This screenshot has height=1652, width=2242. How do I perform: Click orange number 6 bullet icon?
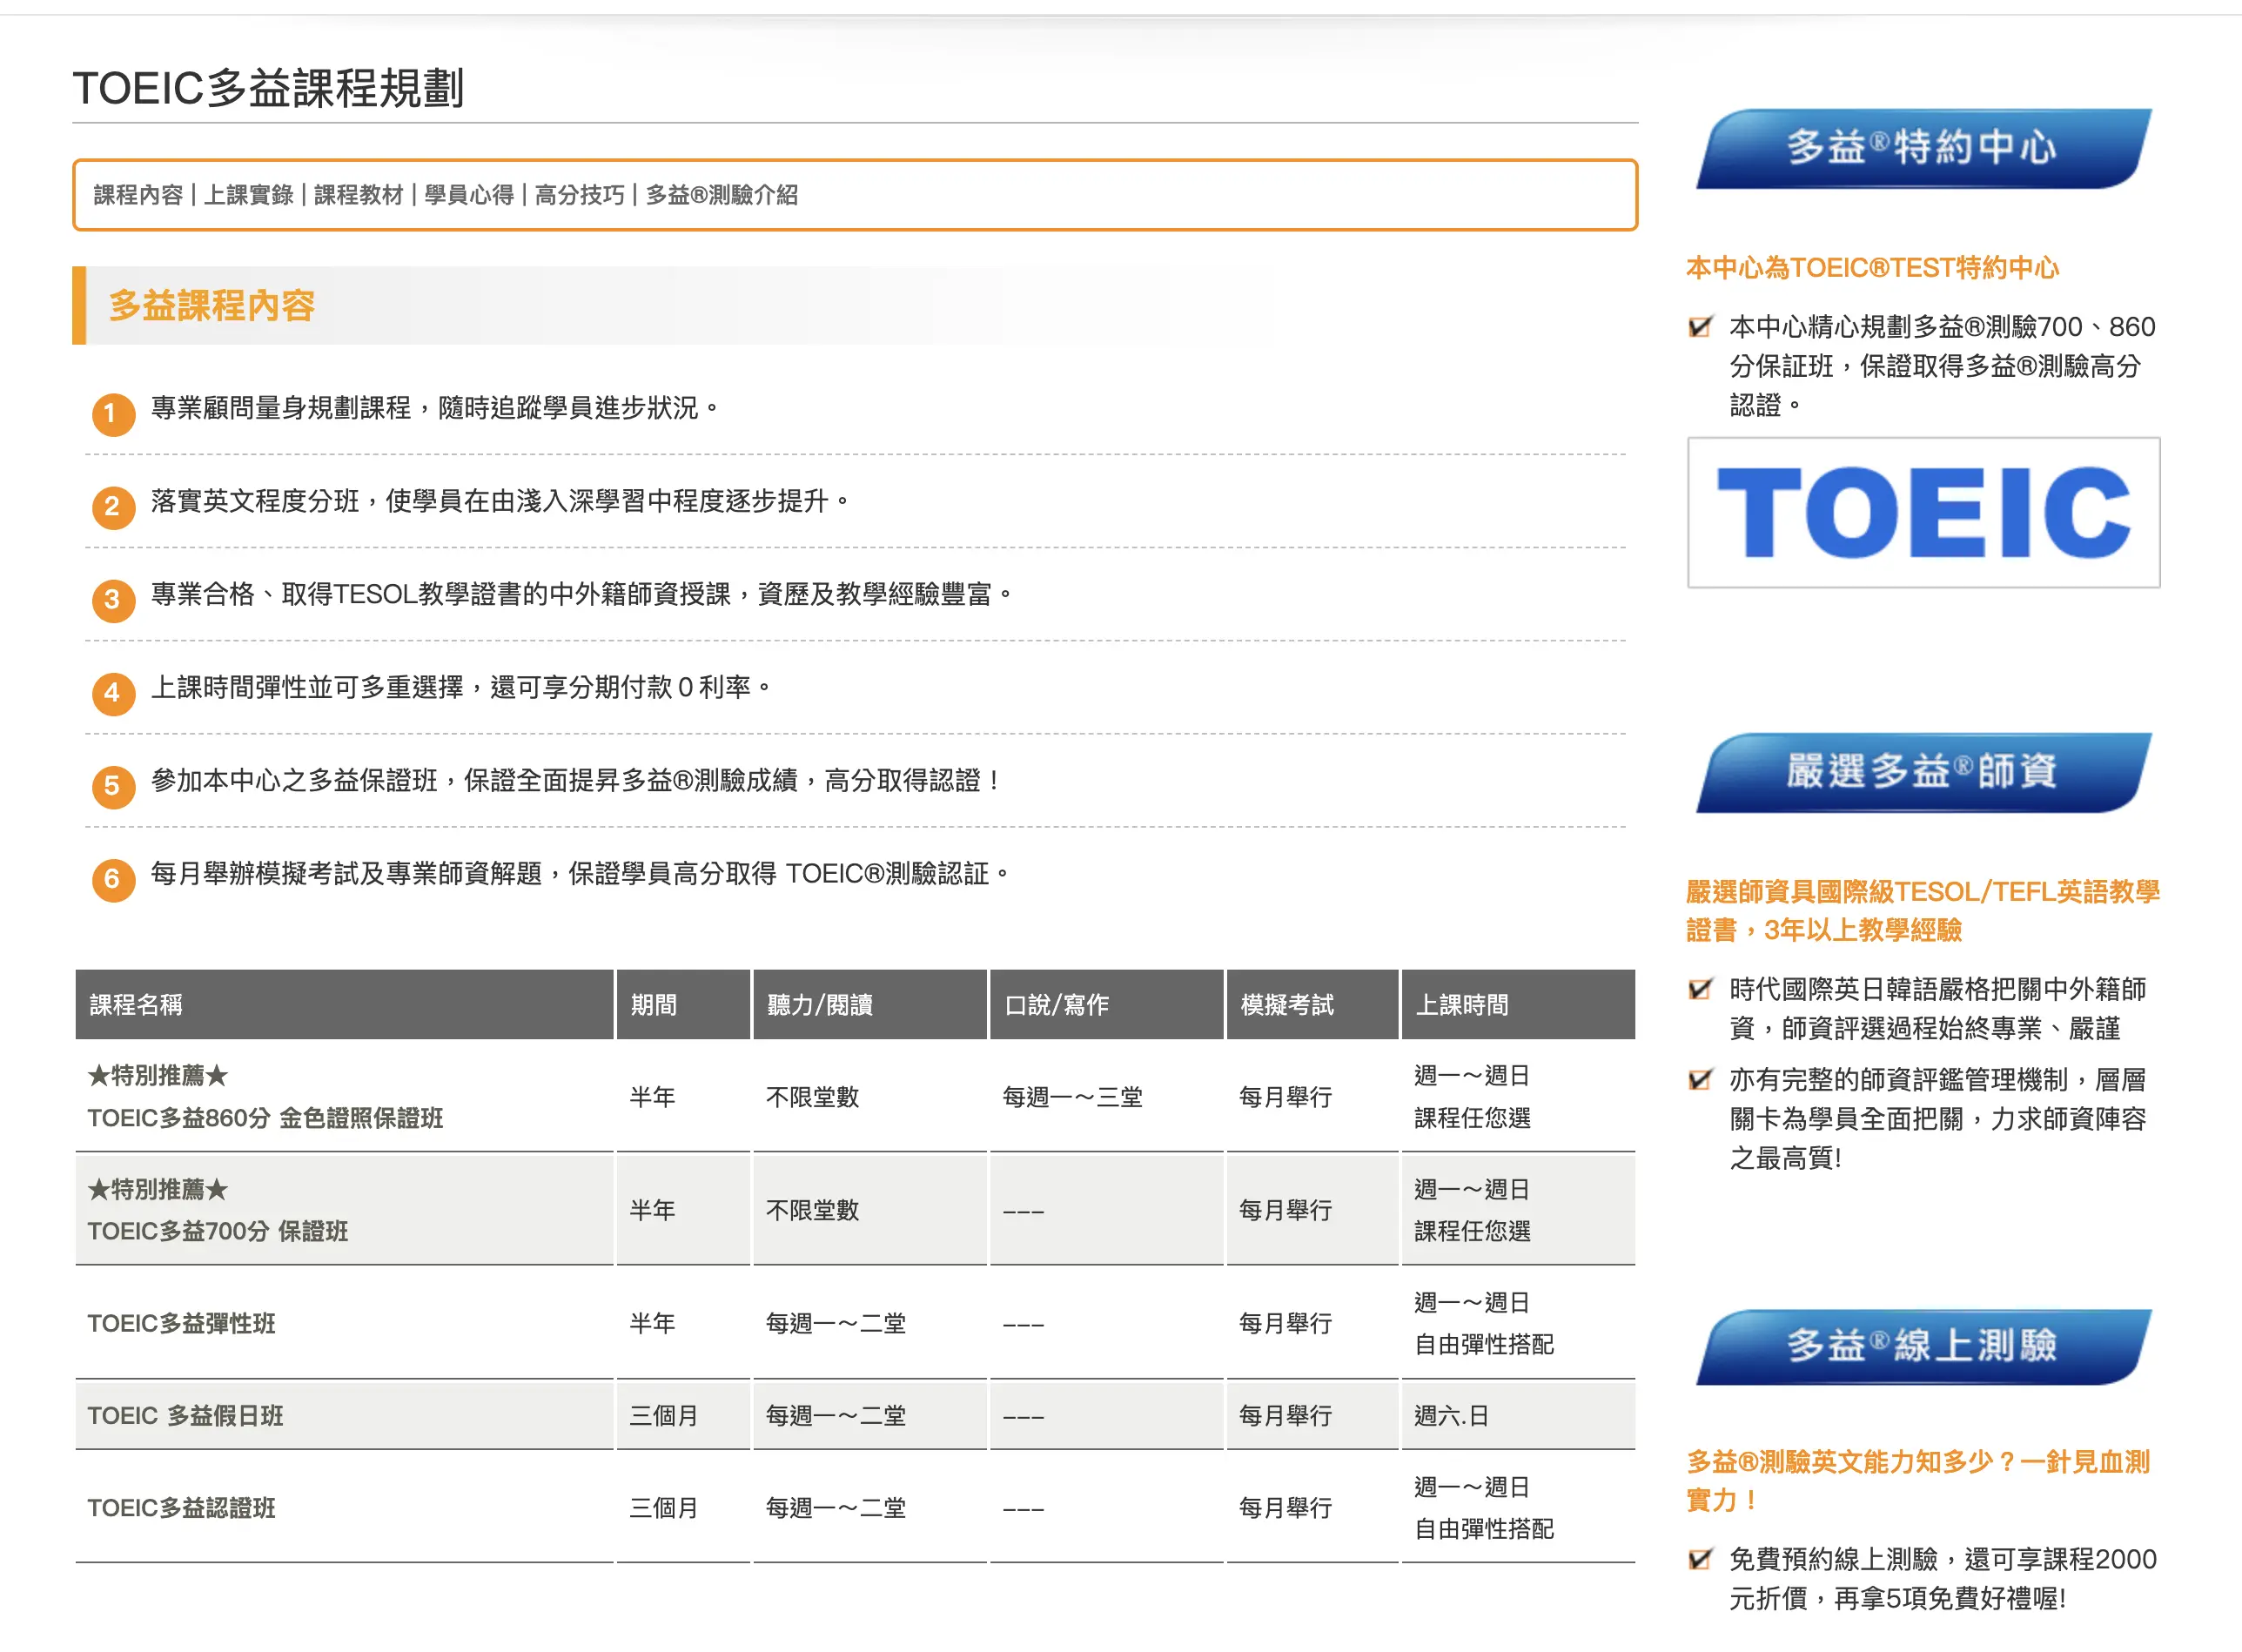pos(113,878)
